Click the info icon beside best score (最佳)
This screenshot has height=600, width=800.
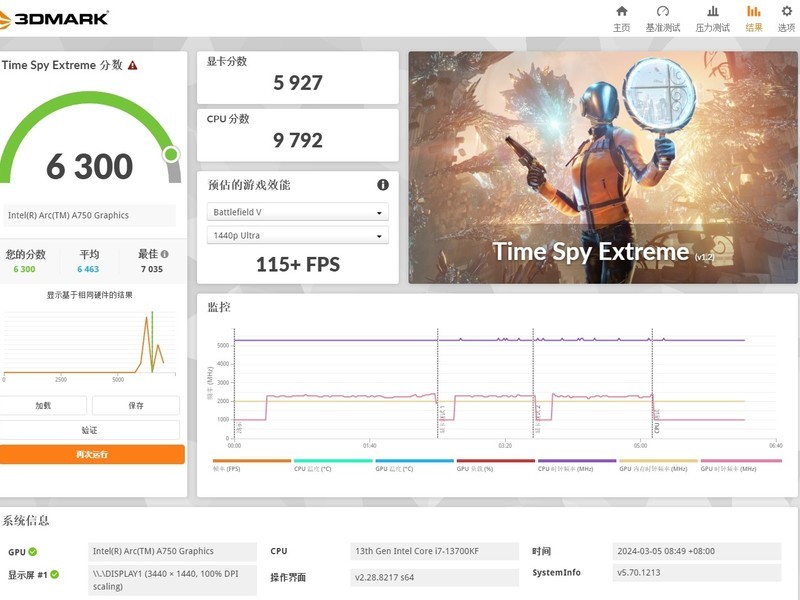point(164,254)
